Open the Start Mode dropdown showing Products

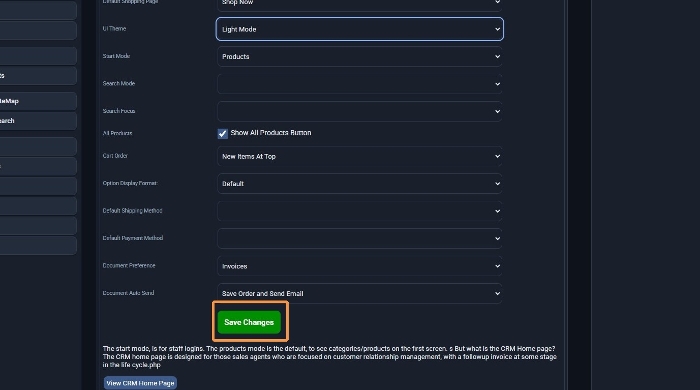click(x=359, y=57)
